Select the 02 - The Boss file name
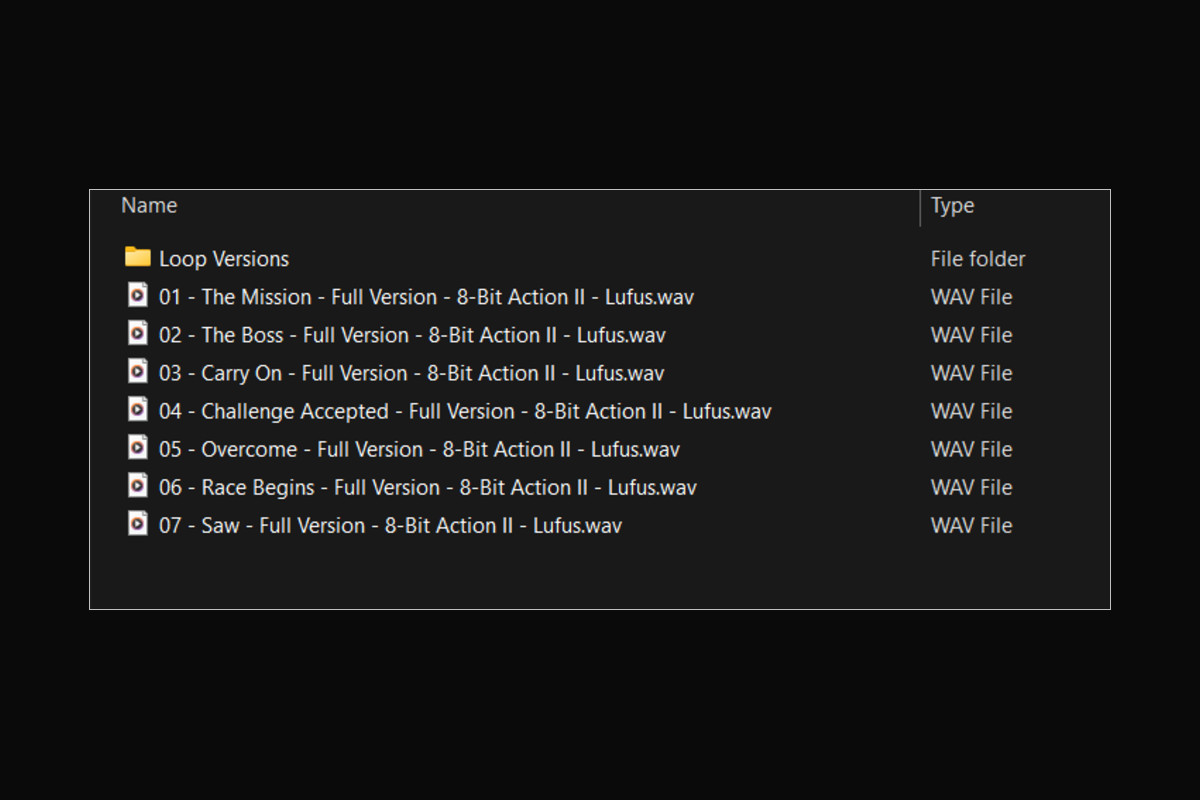1200x800 pixels. (x=412, y=335)
